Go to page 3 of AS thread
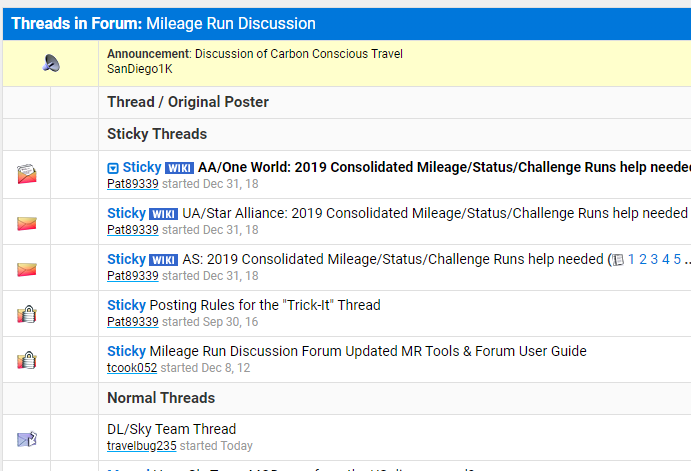The height and width of the screenshot is (471, 691). (654, 259)
